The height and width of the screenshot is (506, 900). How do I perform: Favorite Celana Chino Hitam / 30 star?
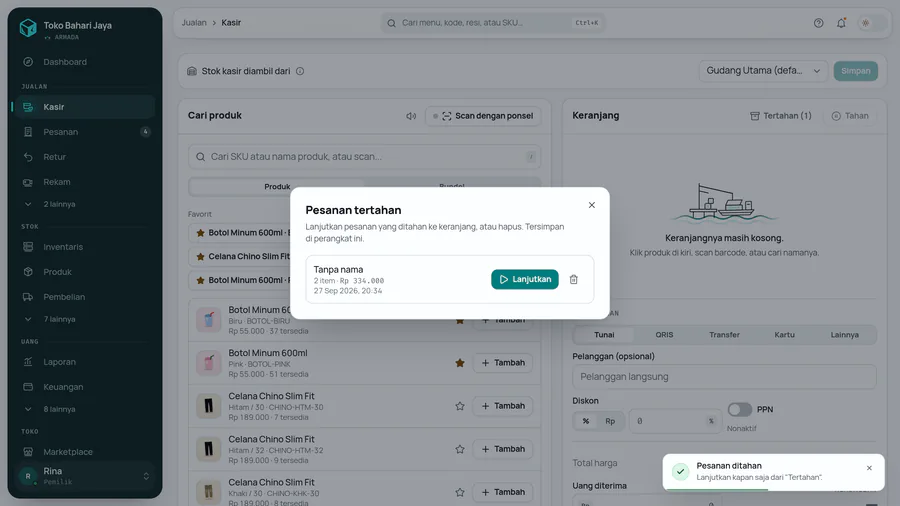coord(460,406)
